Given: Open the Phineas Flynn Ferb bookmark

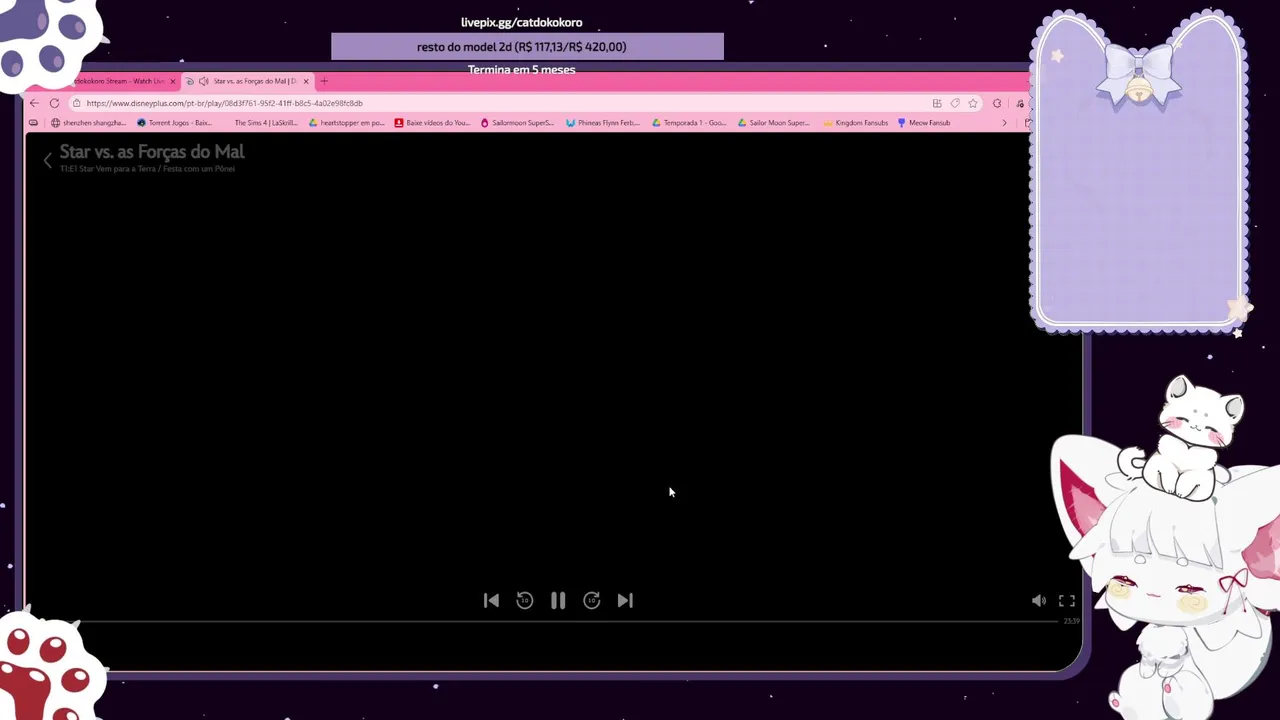Looking at the screenshot, I should tap(603, 123).
